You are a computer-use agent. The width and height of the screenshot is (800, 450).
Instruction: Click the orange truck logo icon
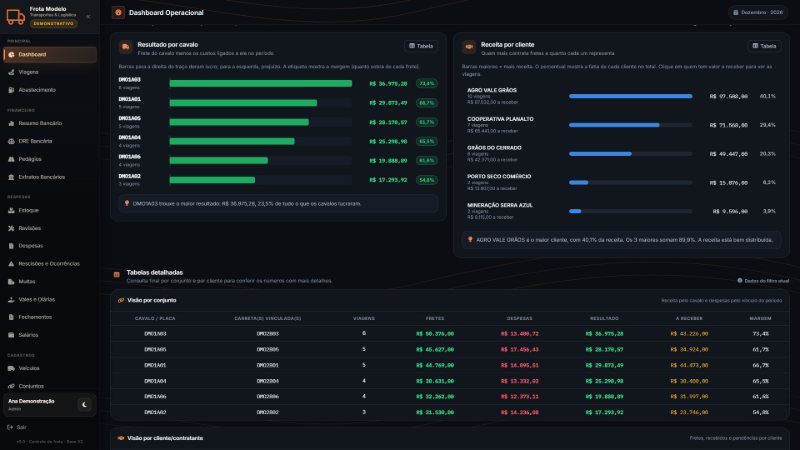point(15,16)
